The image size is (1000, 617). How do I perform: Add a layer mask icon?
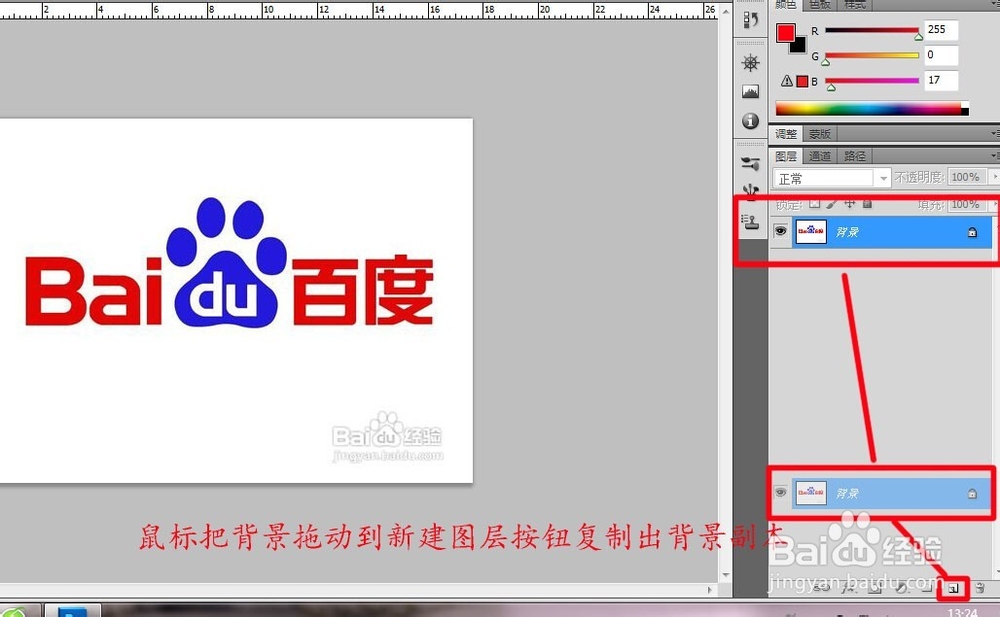pos(874,588)
